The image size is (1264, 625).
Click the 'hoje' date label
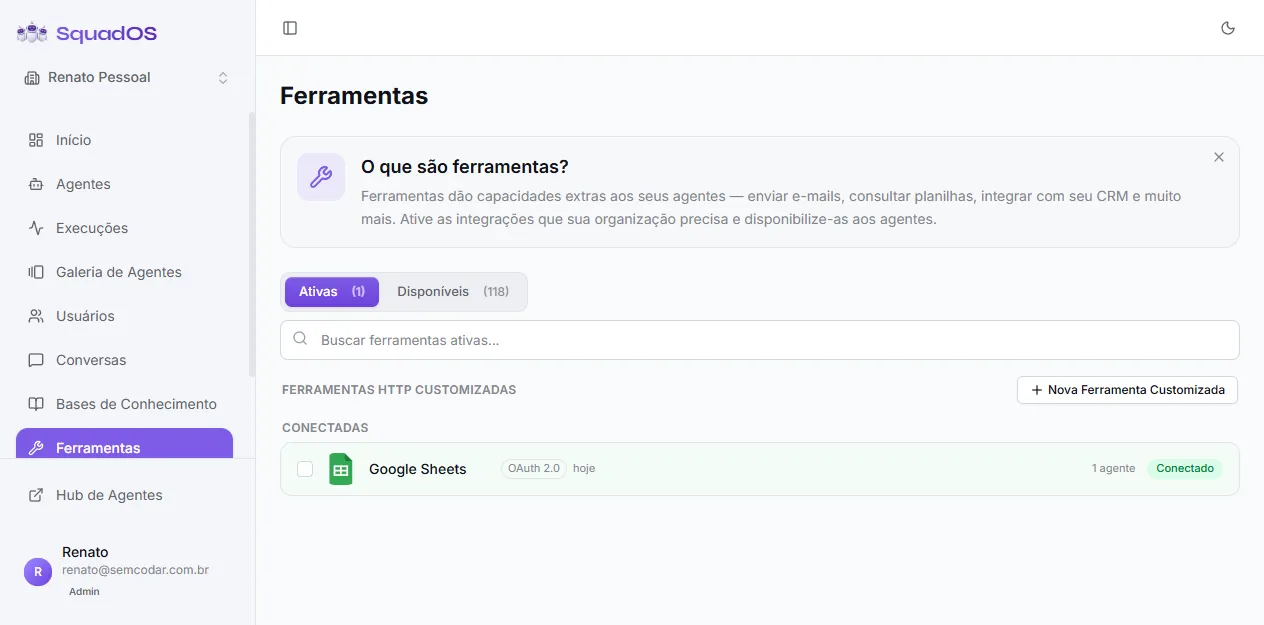coord(584,468)
